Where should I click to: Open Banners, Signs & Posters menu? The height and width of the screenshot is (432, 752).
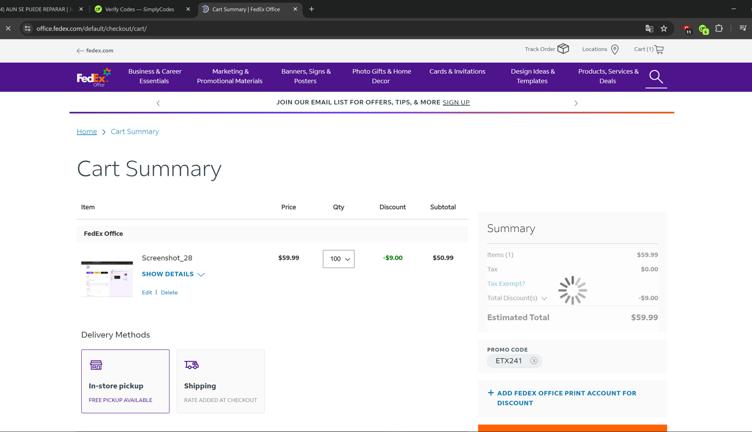point(306,76)
